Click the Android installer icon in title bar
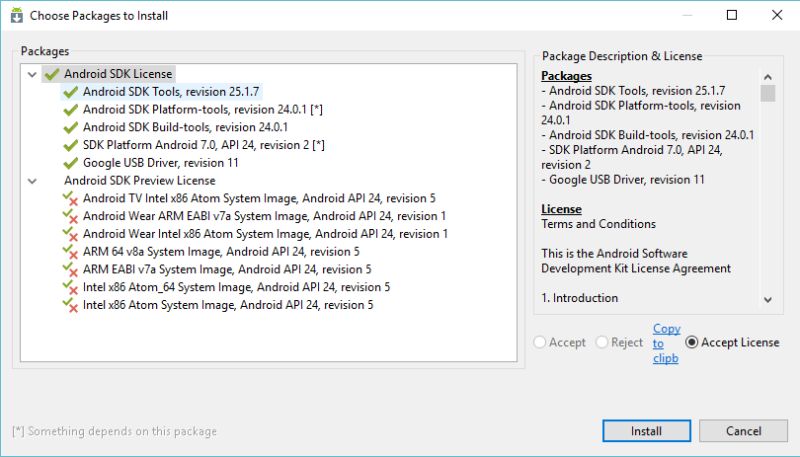Image resolution: width=800 pixels, height=457 pixels. pos(17,15)
